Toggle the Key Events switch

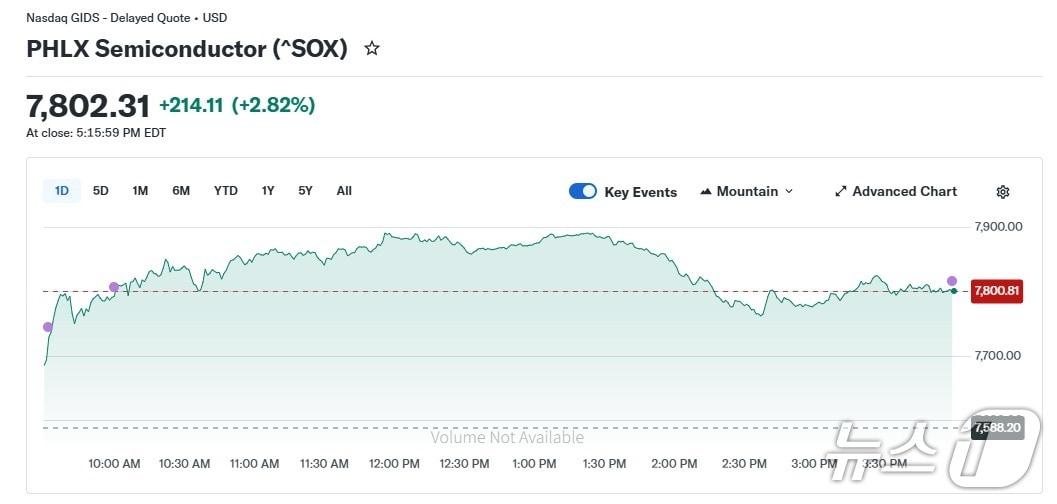click(x=583, y=191)
